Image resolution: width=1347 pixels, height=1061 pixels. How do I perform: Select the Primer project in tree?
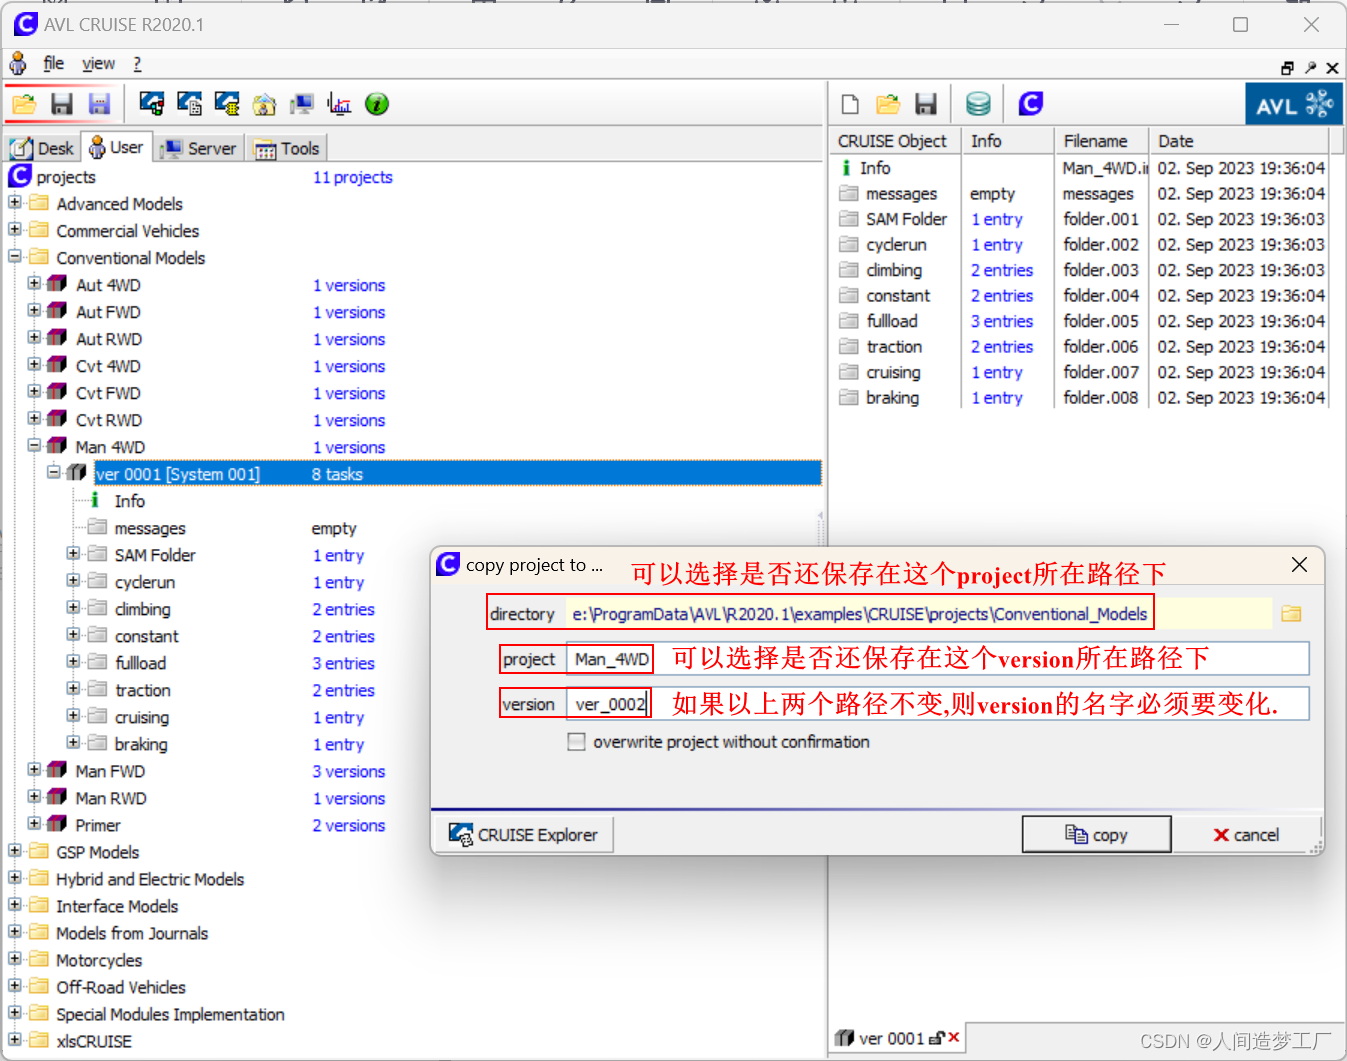coord(97,825)
